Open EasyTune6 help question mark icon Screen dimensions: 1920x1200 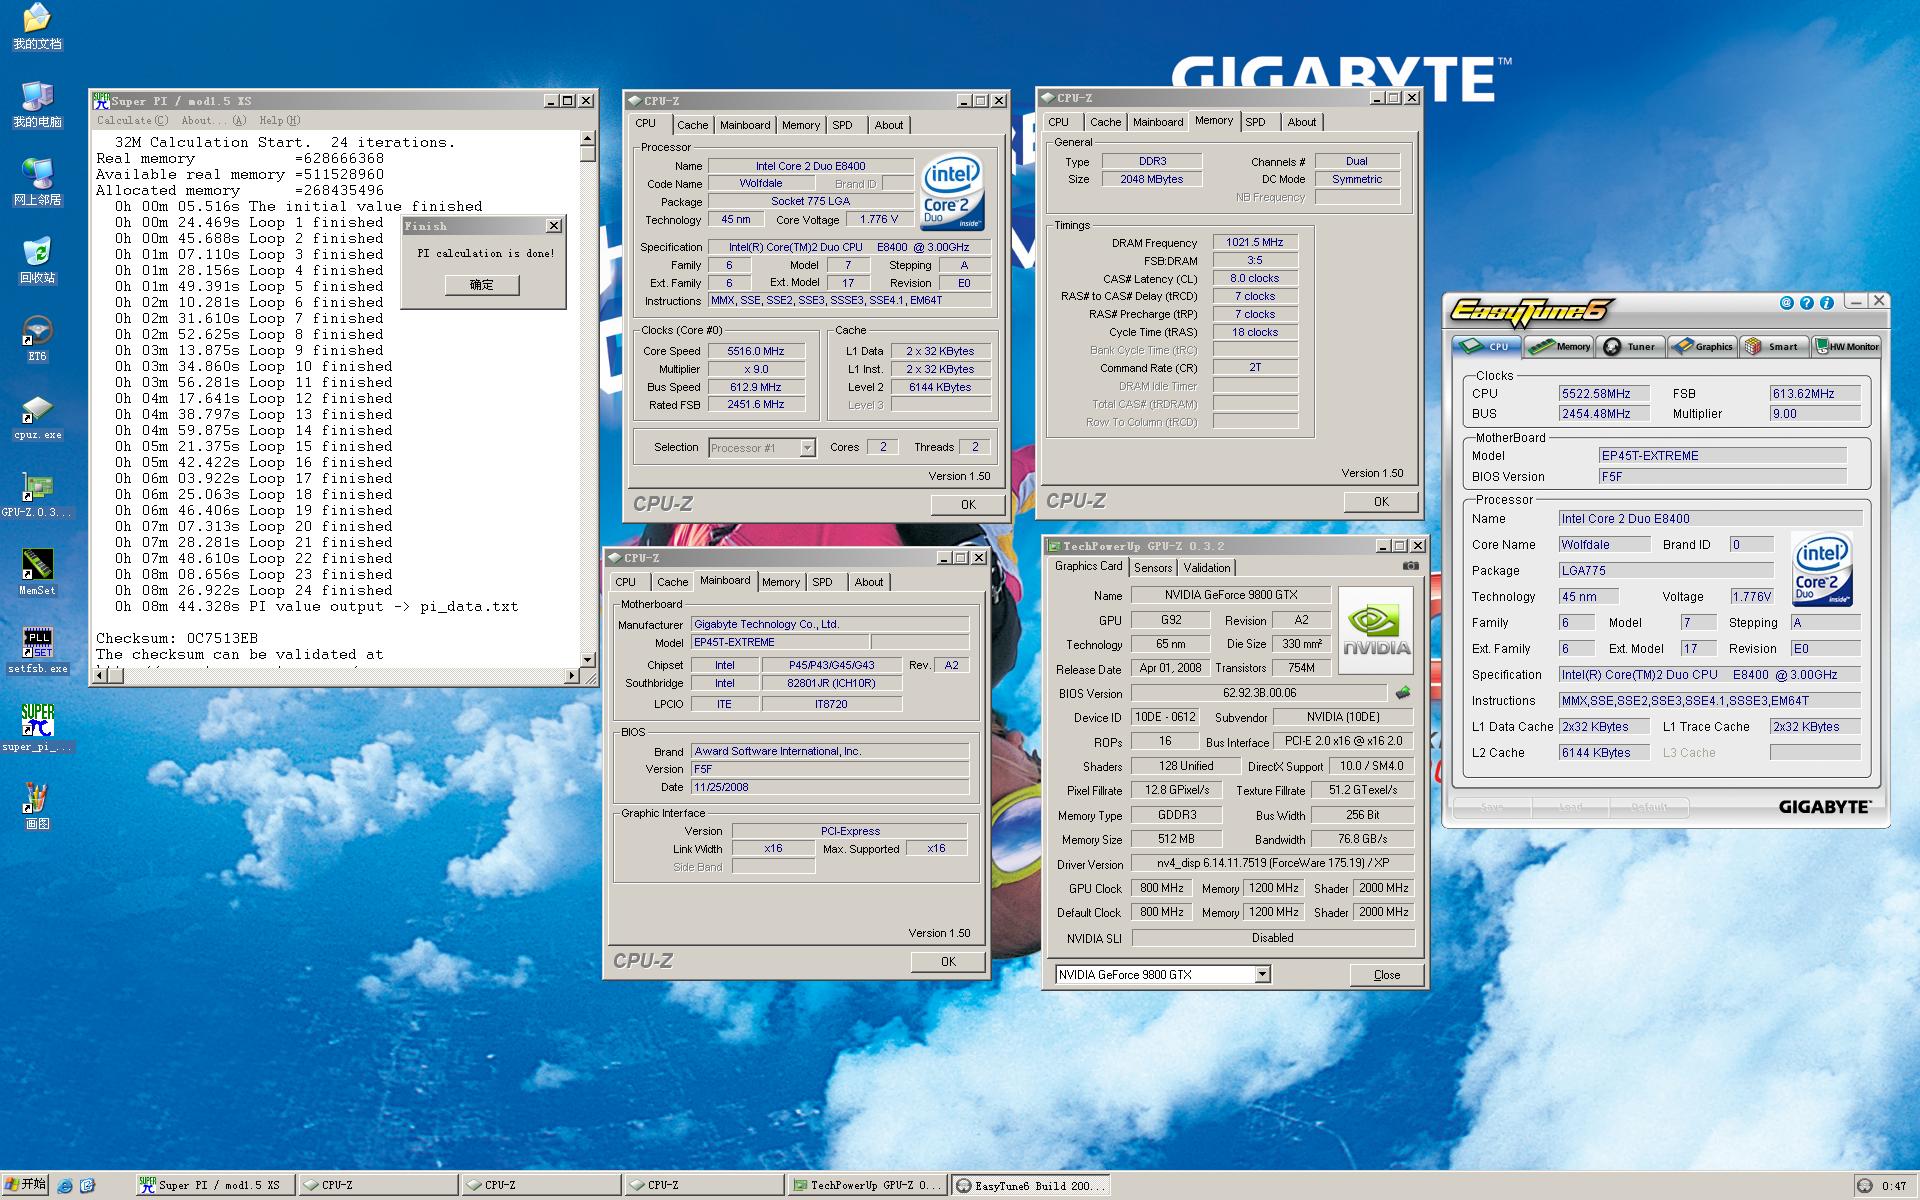(1806, 302)
